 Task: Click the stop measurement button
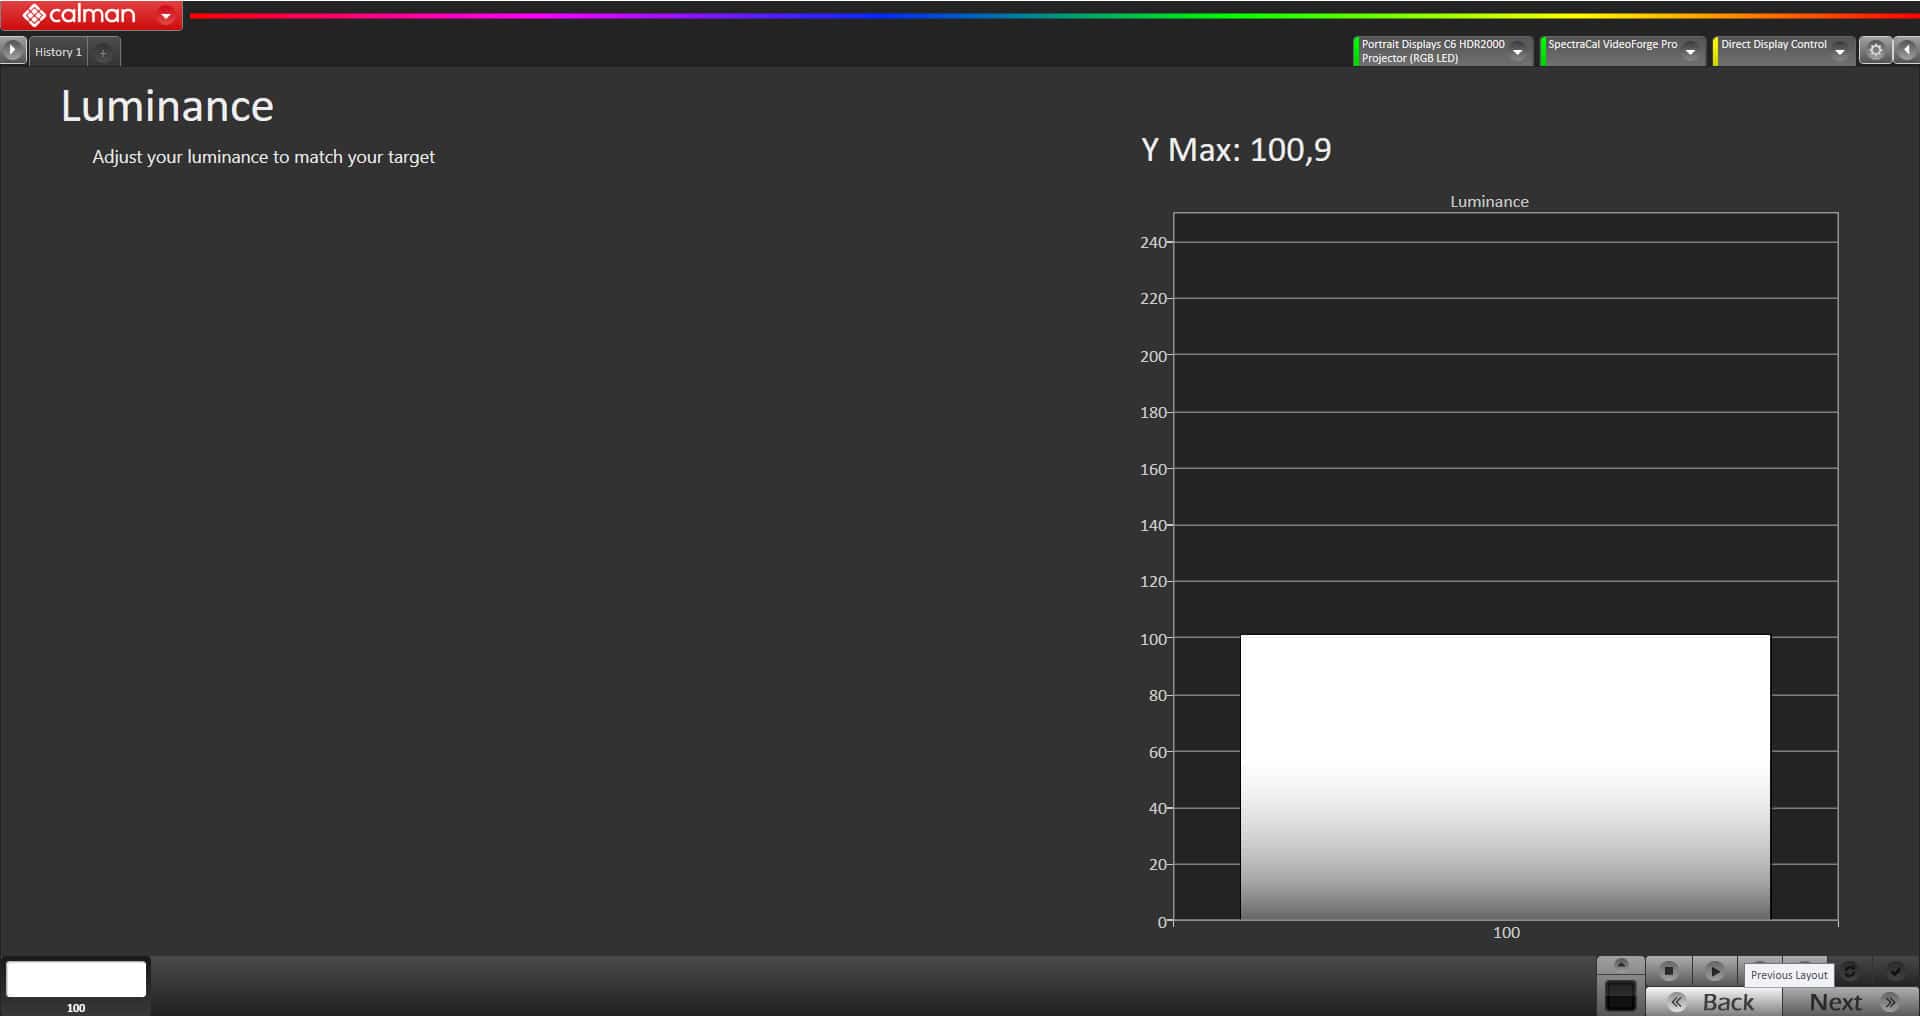[x=1668, y=971]
